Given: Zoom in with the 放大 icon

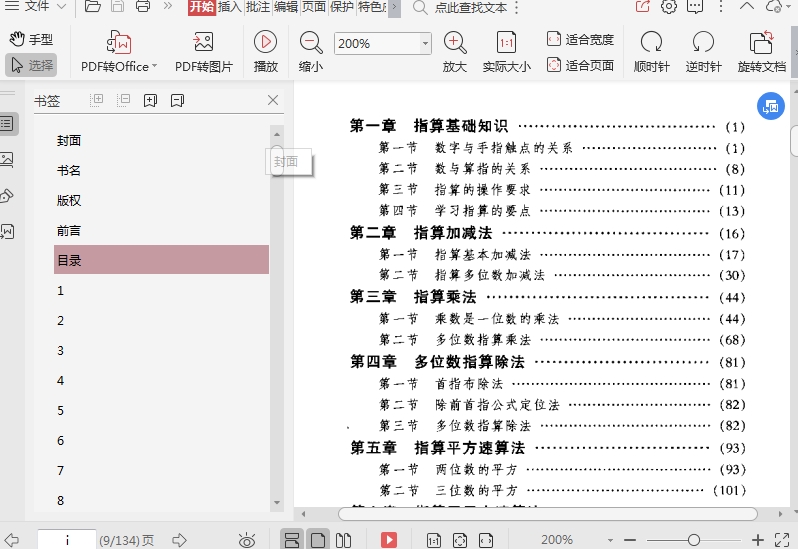Looking at the screenshot, I should (x=454, y=51).
